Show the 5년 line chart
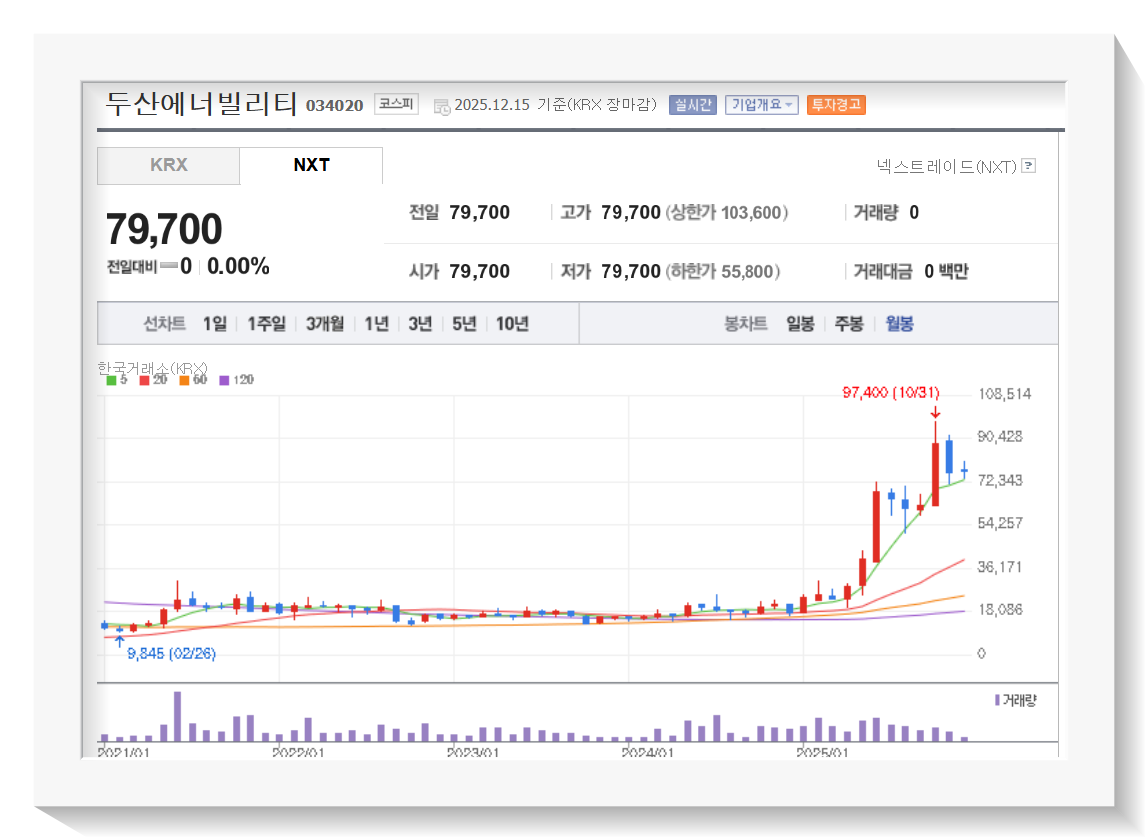 pos(464,324)
